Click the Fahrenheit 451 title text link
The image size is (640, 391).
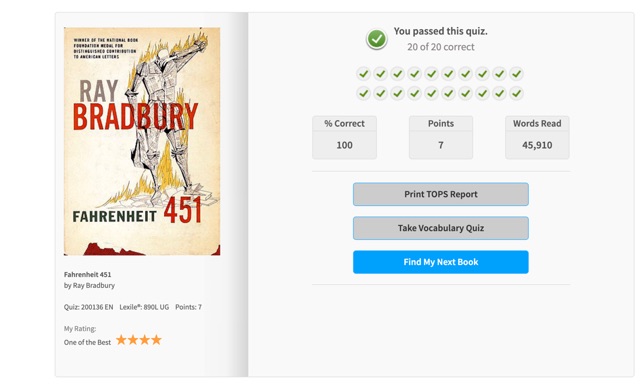tap(87, 275)
